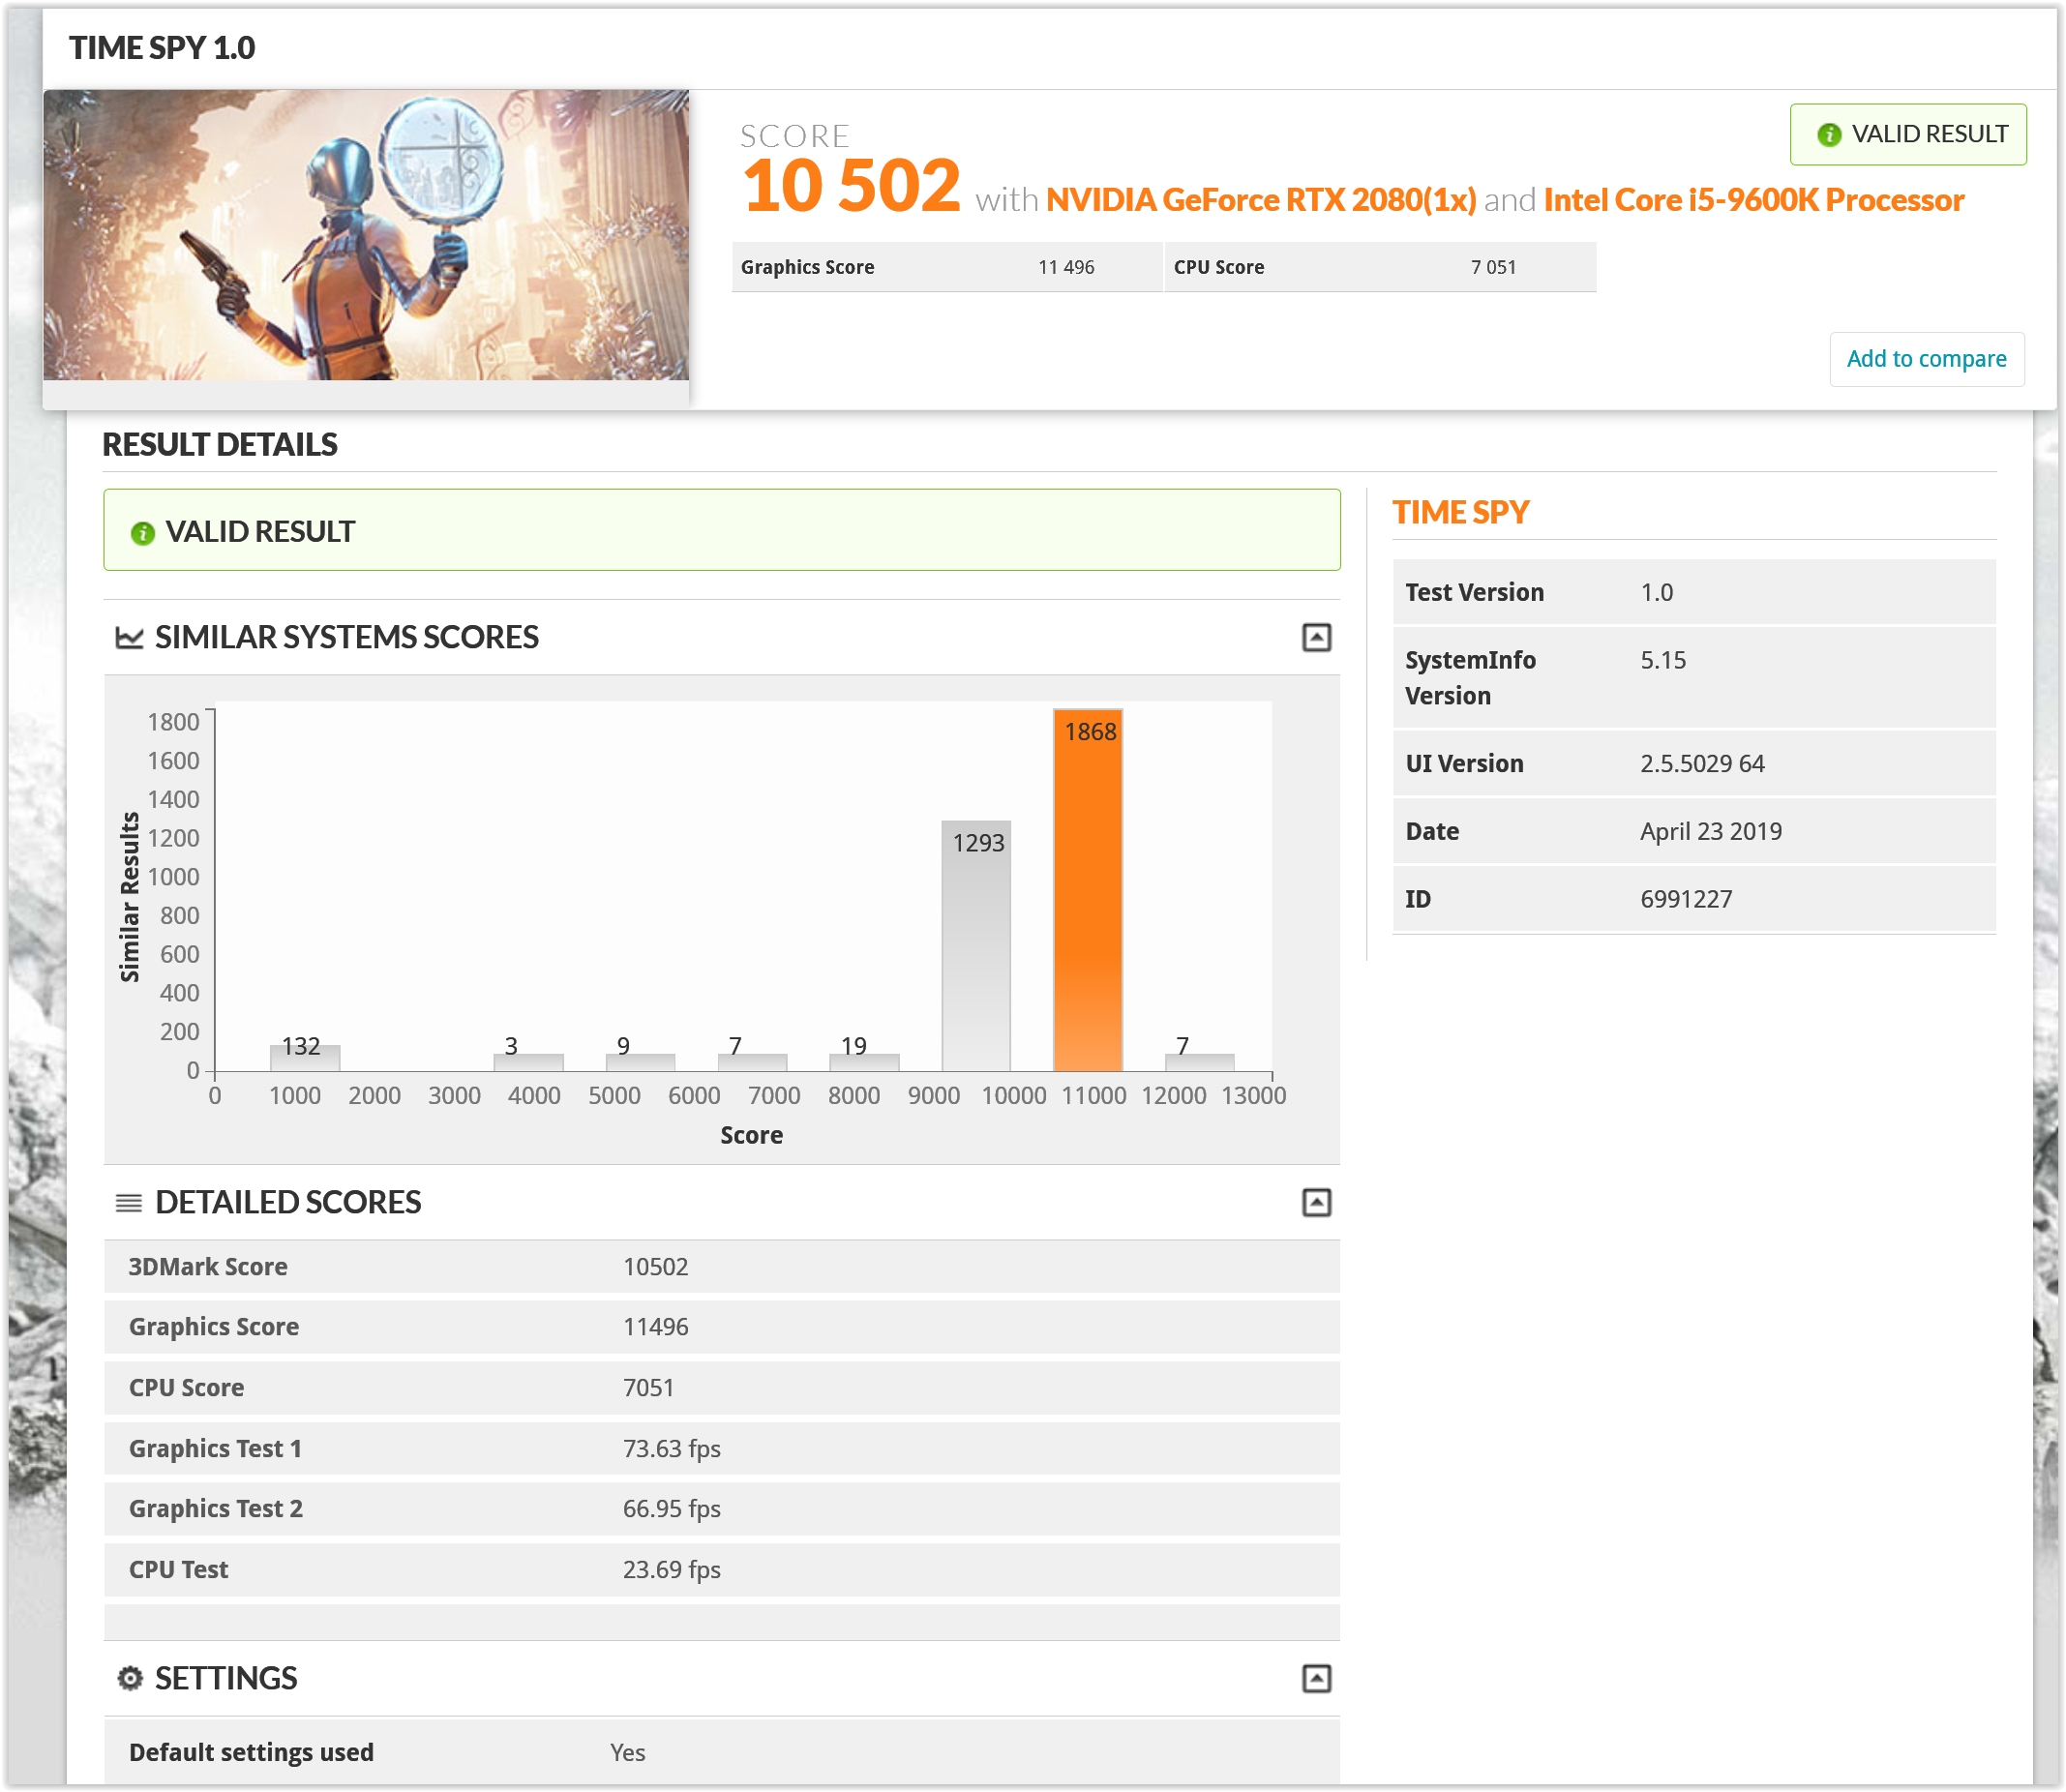
Task: Click the large 10 502 score
Action: [x=851, y=186]
